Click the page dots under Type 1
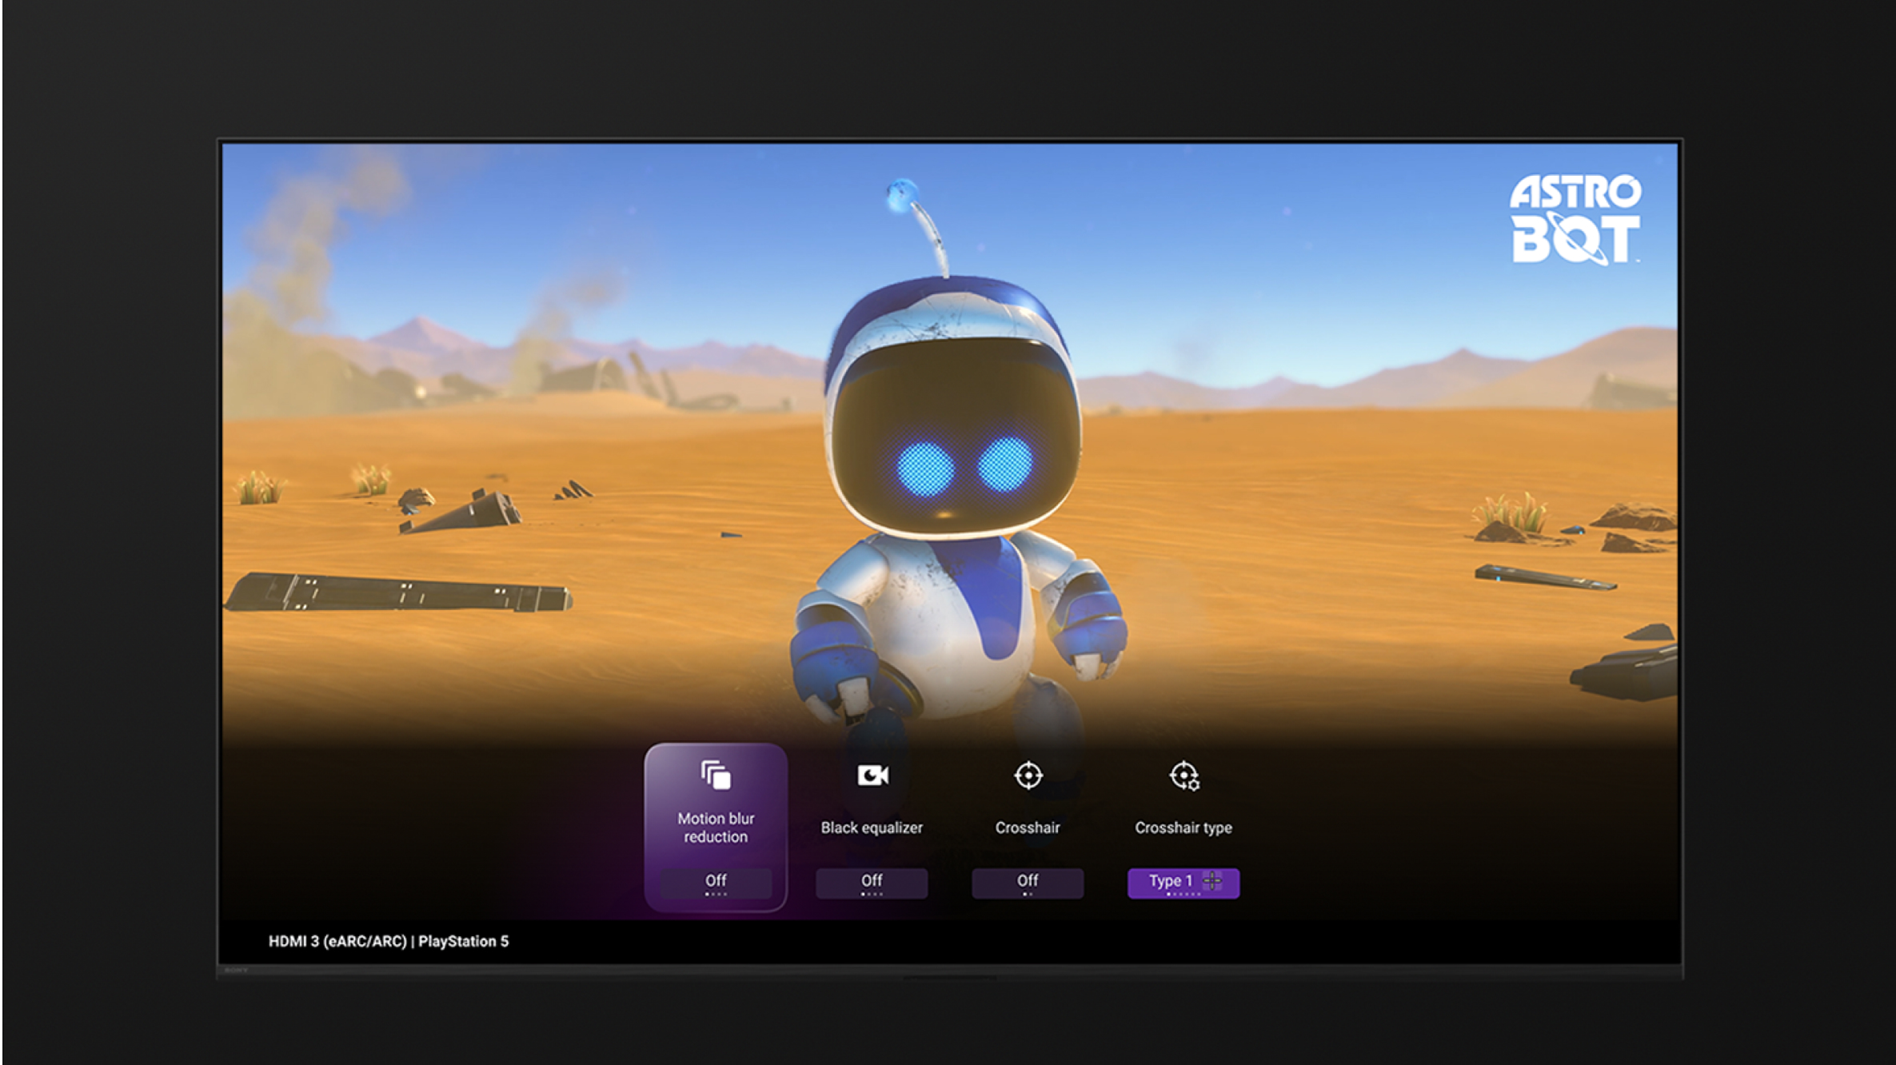The height and width of the screenshot is (1065, 1896). pos(1183,894)
